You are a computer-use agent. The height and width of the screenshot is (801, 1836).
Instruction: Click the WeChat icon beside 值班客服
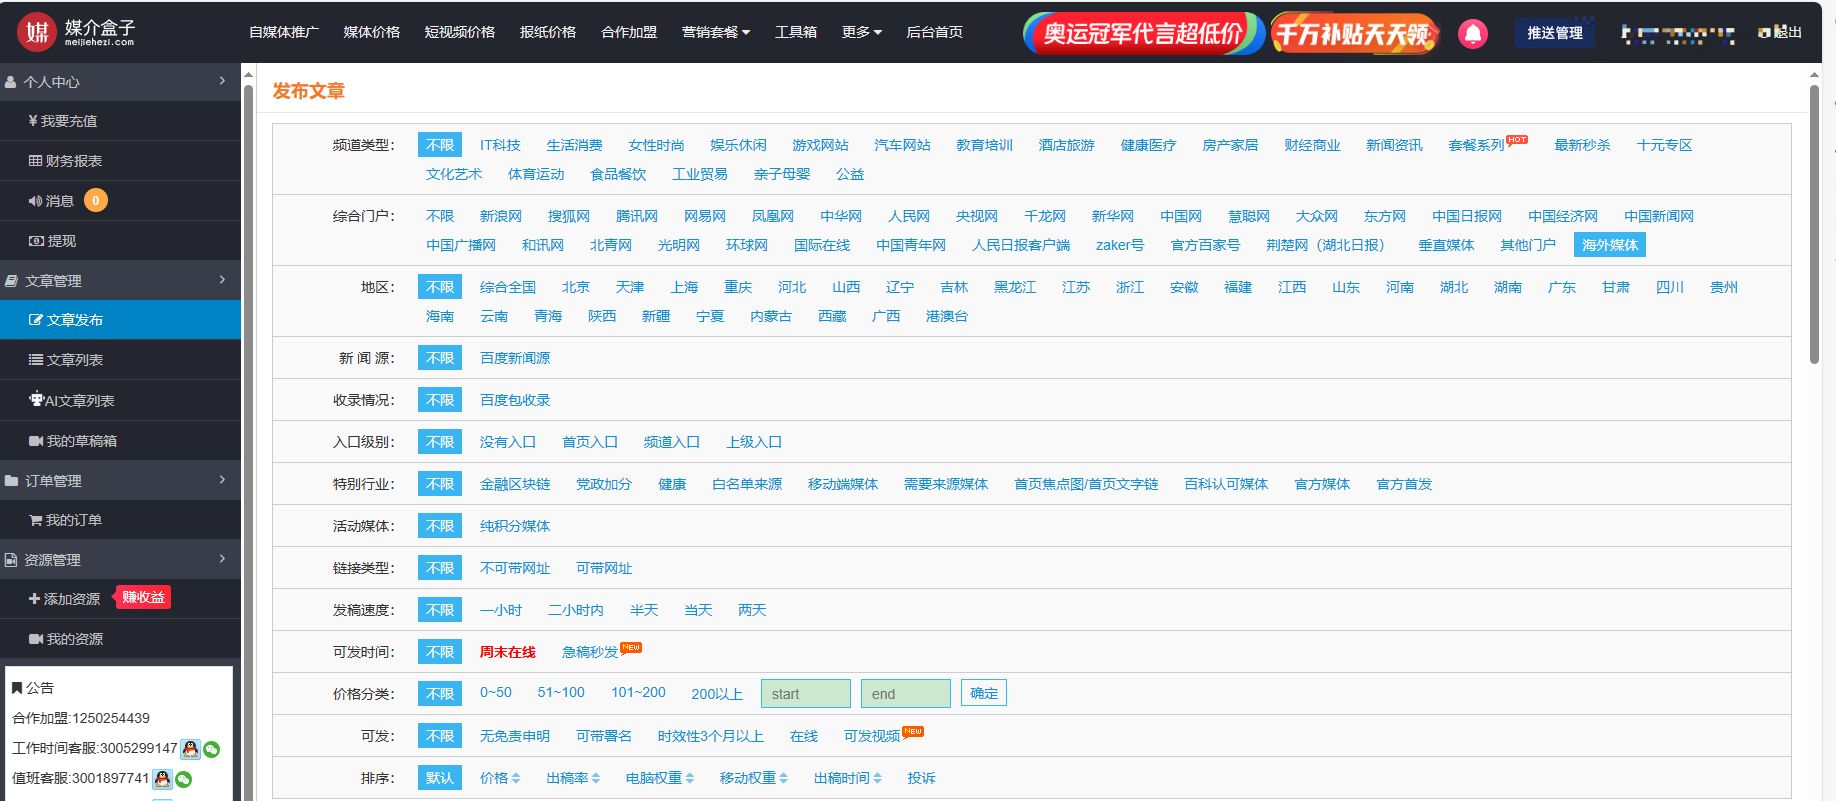(184, 779)
